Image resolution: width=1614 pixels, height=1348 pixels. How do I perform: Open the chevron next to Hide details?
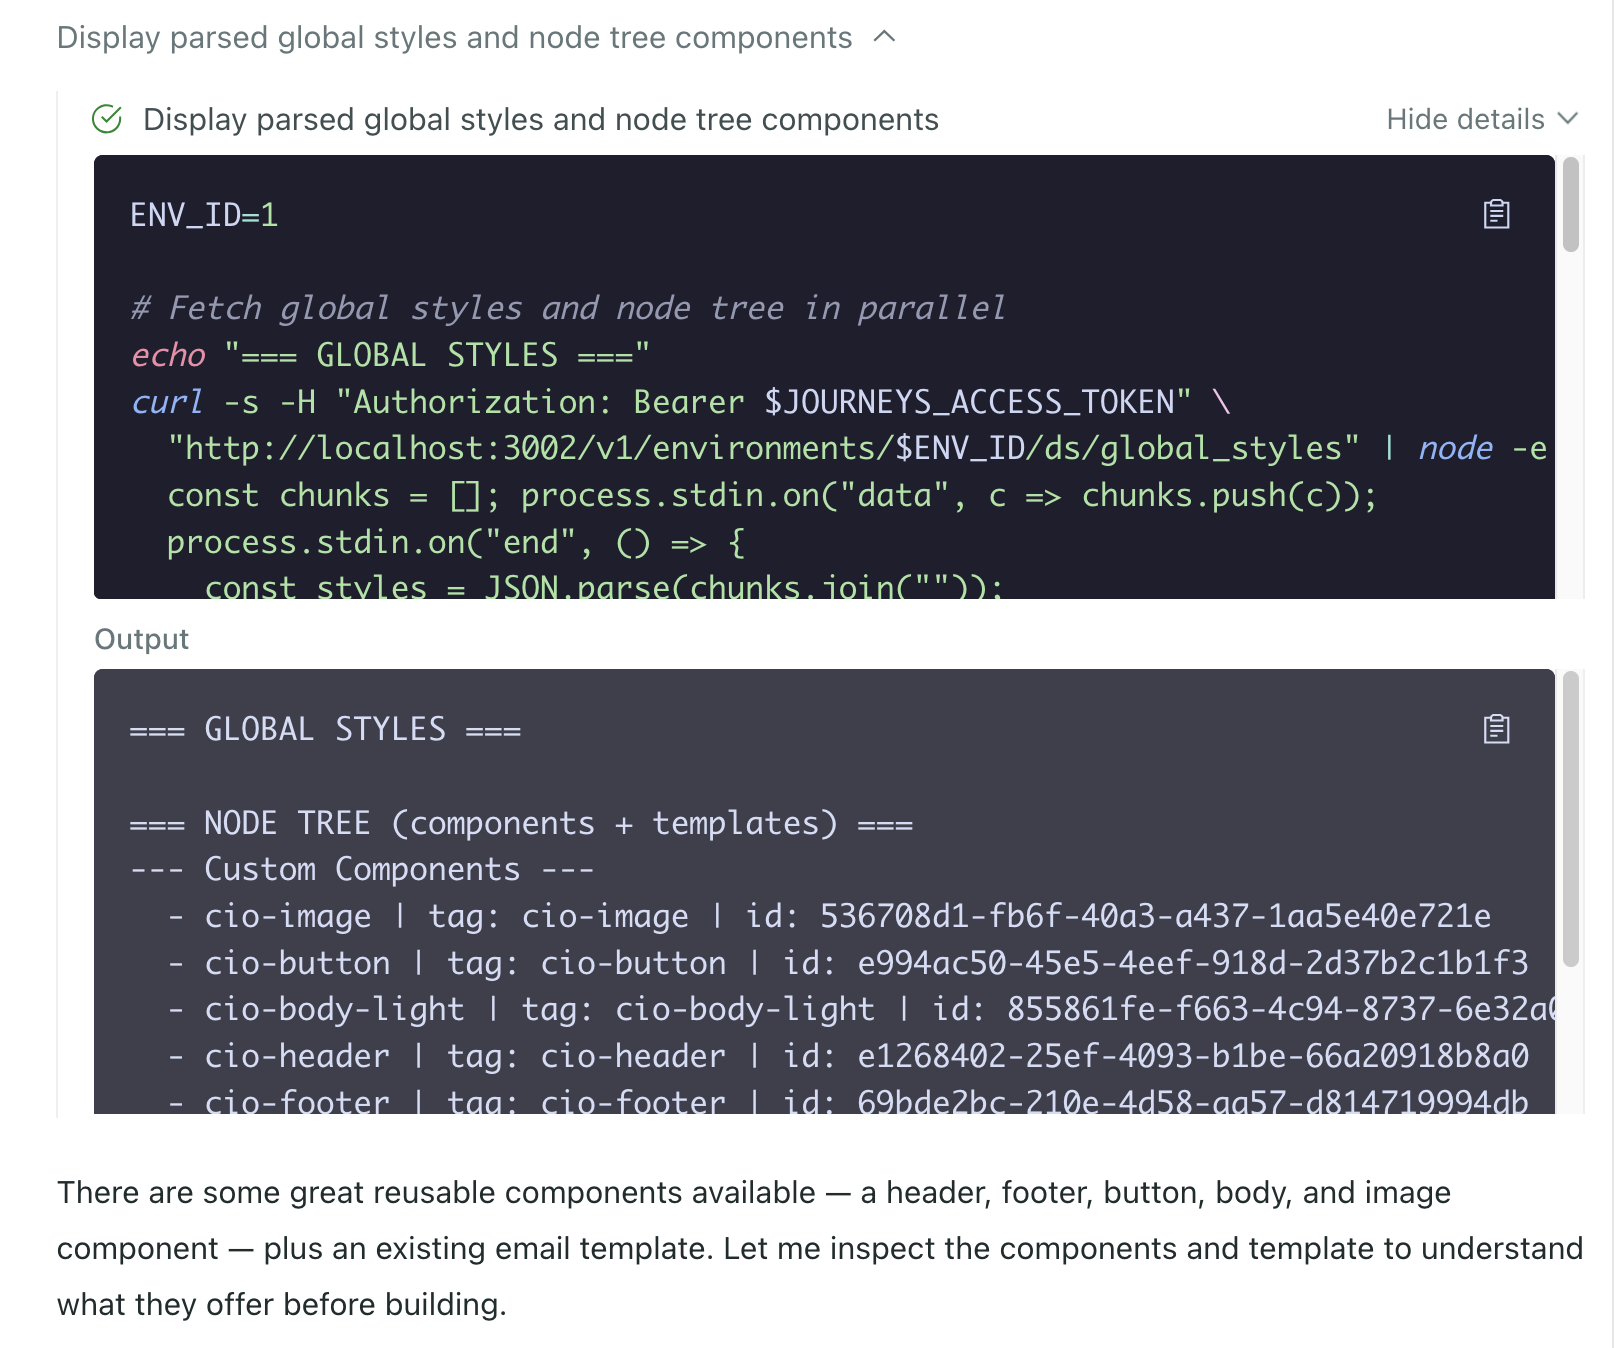click(x=1567, y=119)
